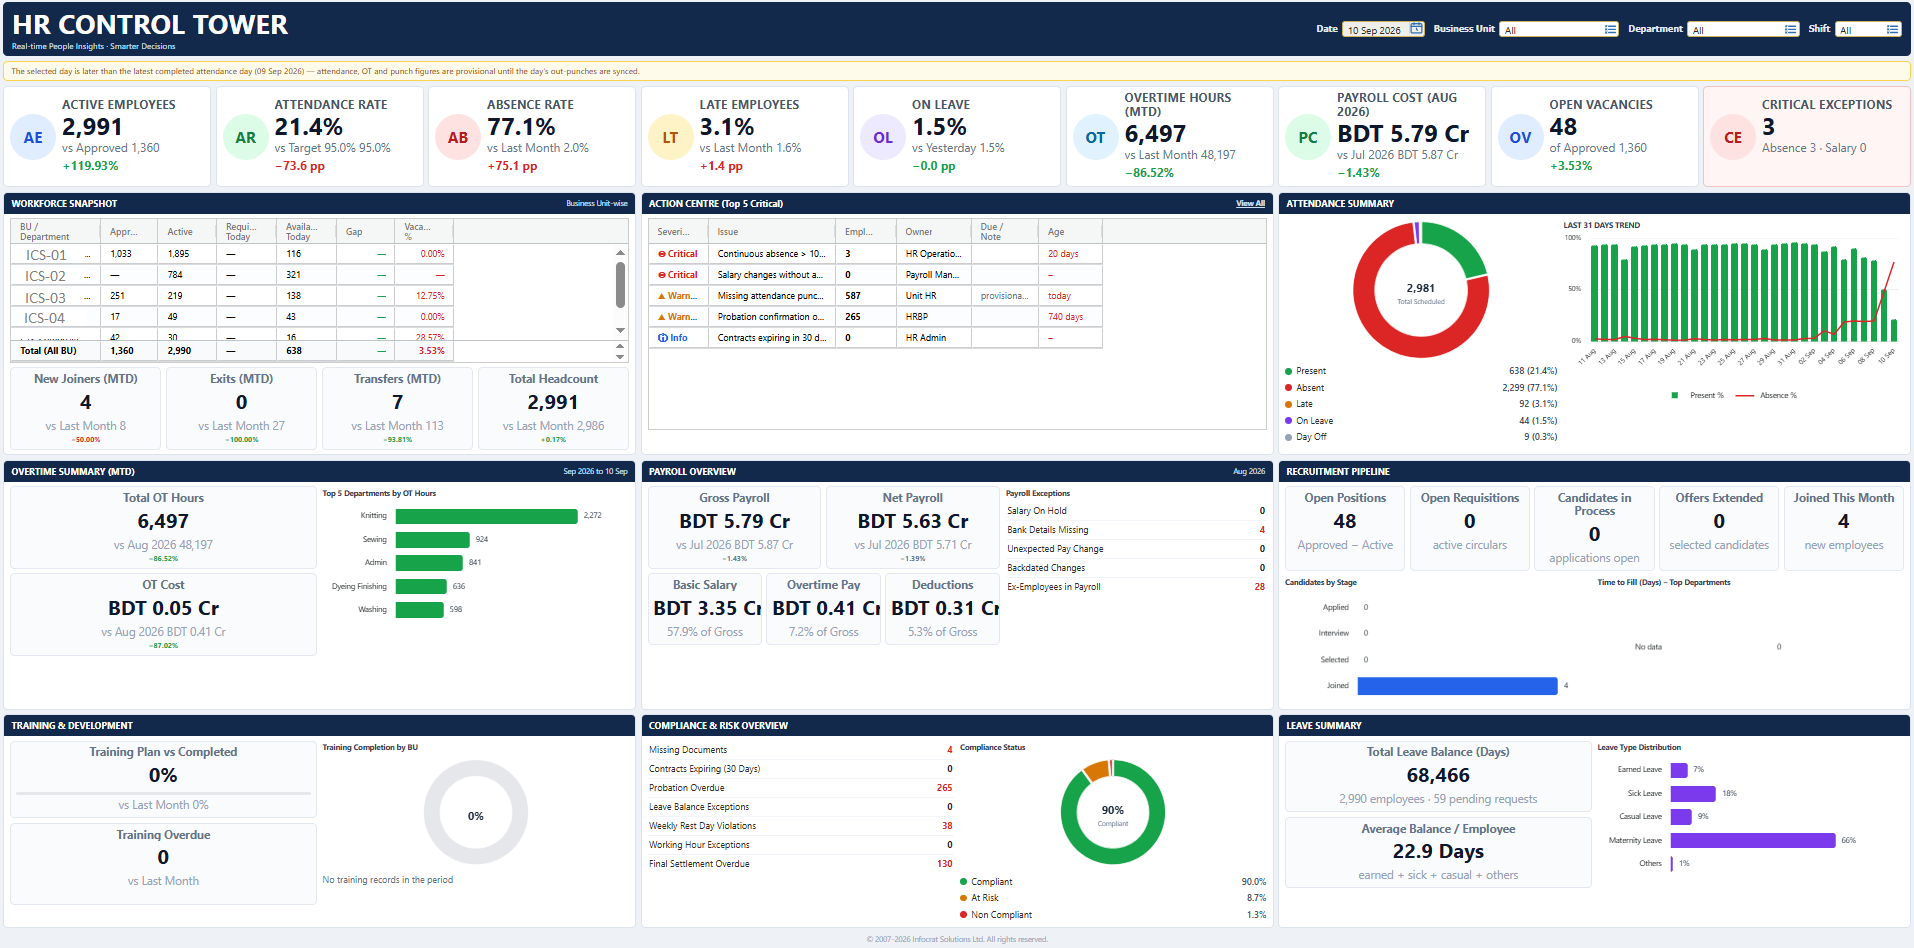Click the View All link in Action Centre
1914x948 pixels.
point(1250,203)
